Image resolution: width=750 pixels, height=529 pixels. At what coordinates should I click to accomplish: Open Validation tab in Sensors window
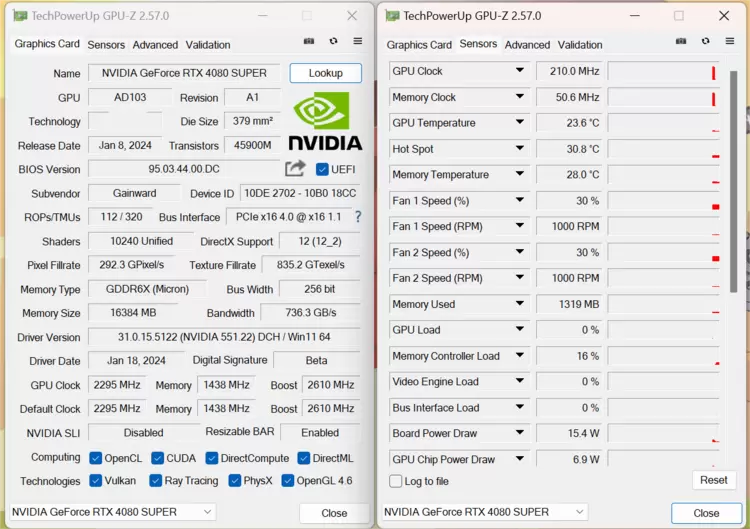coord(580,45)
